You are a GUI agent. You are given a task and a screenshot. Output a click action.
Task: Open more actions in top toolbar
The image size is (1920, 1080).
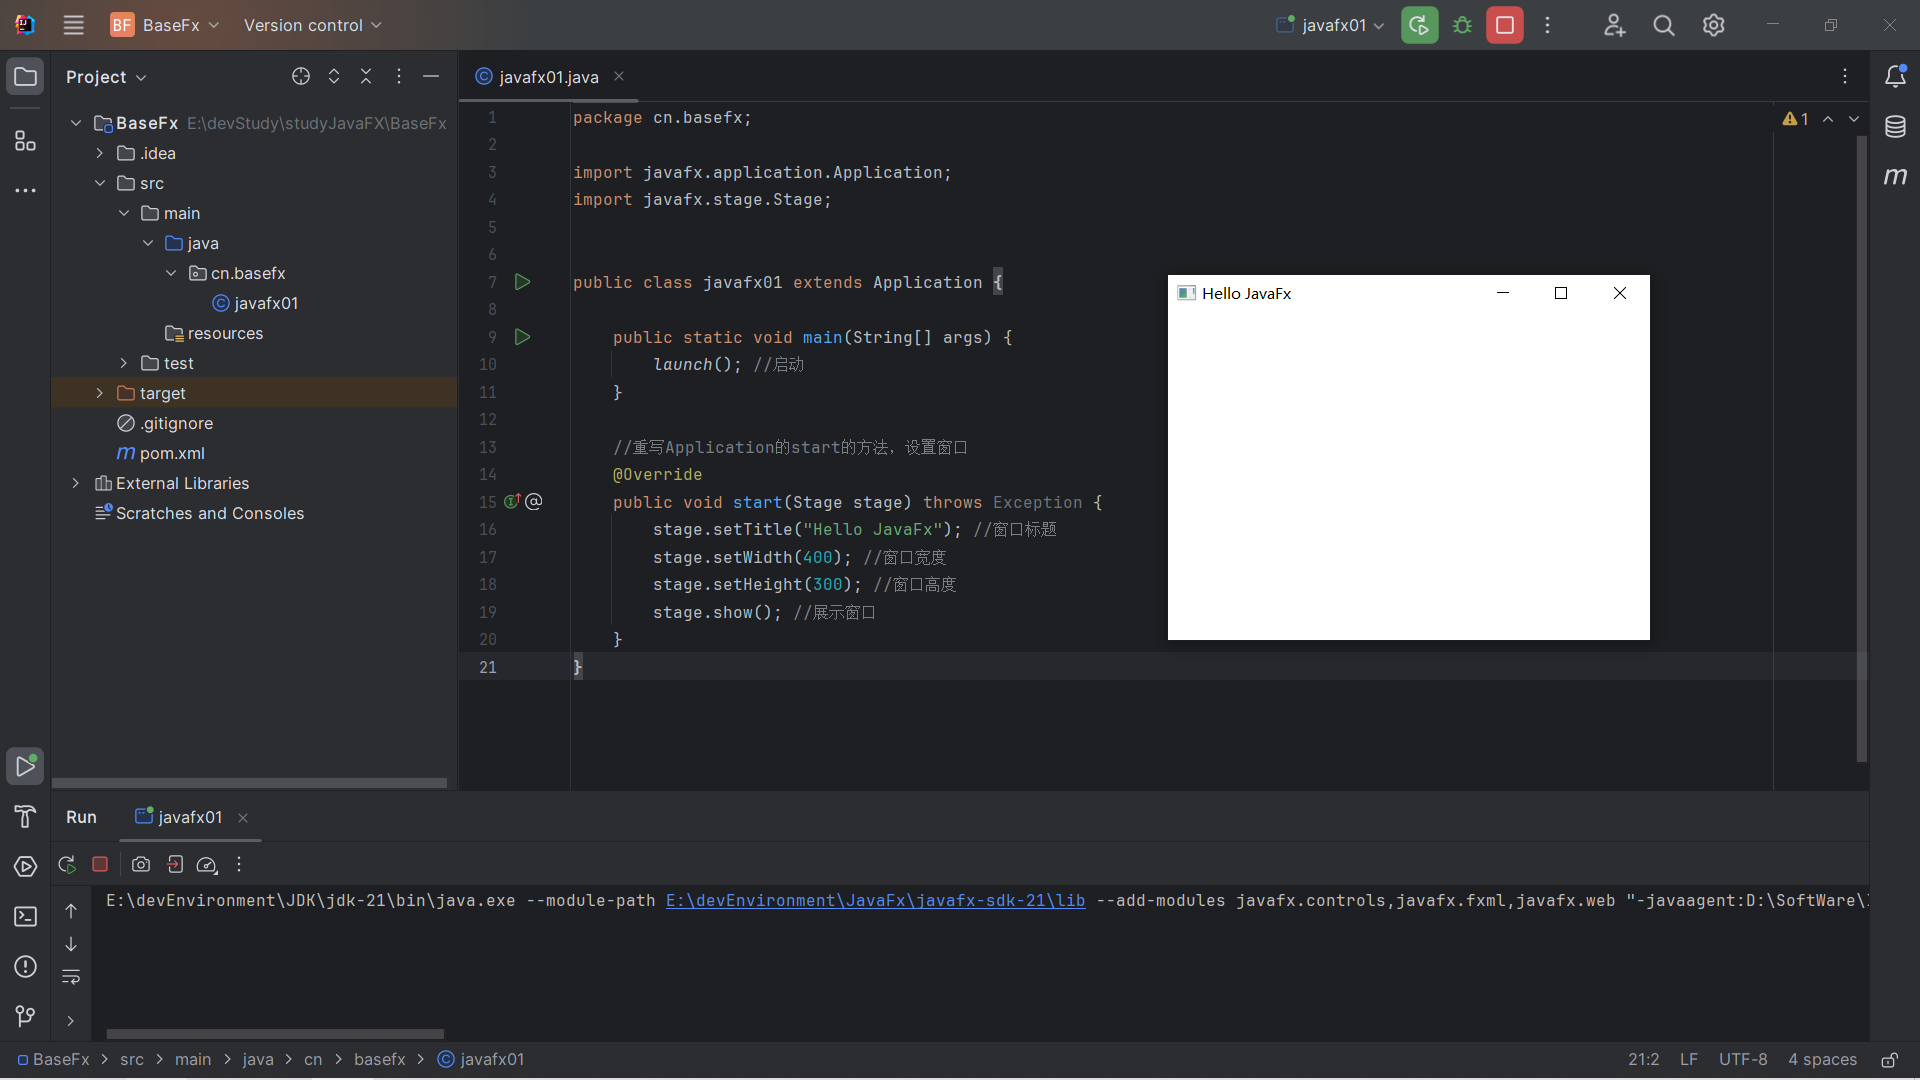(x=1548, y=25)
